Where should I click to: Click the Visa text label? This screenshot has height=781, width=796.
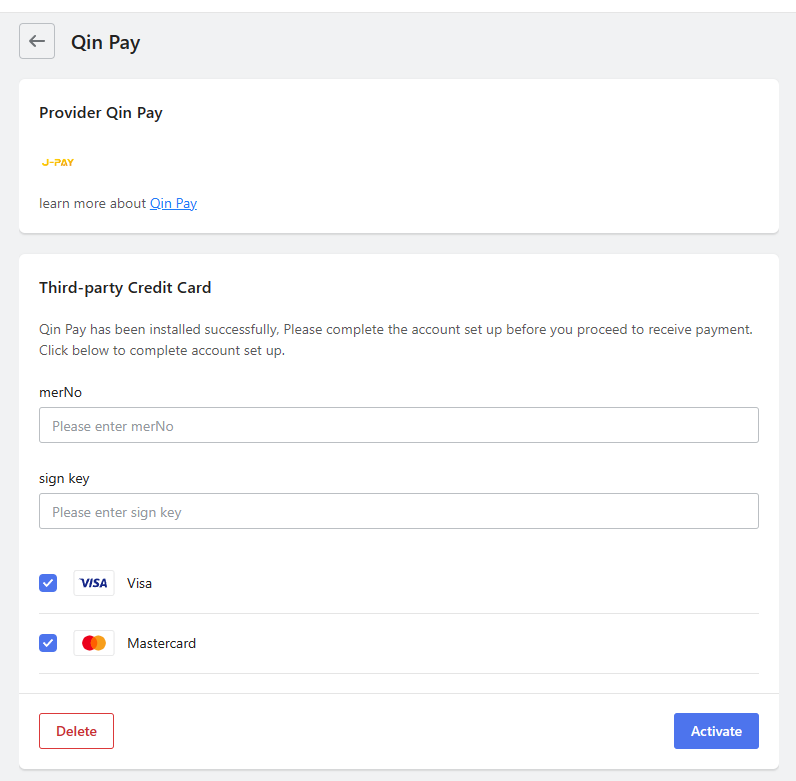click(x=139, y=583)
